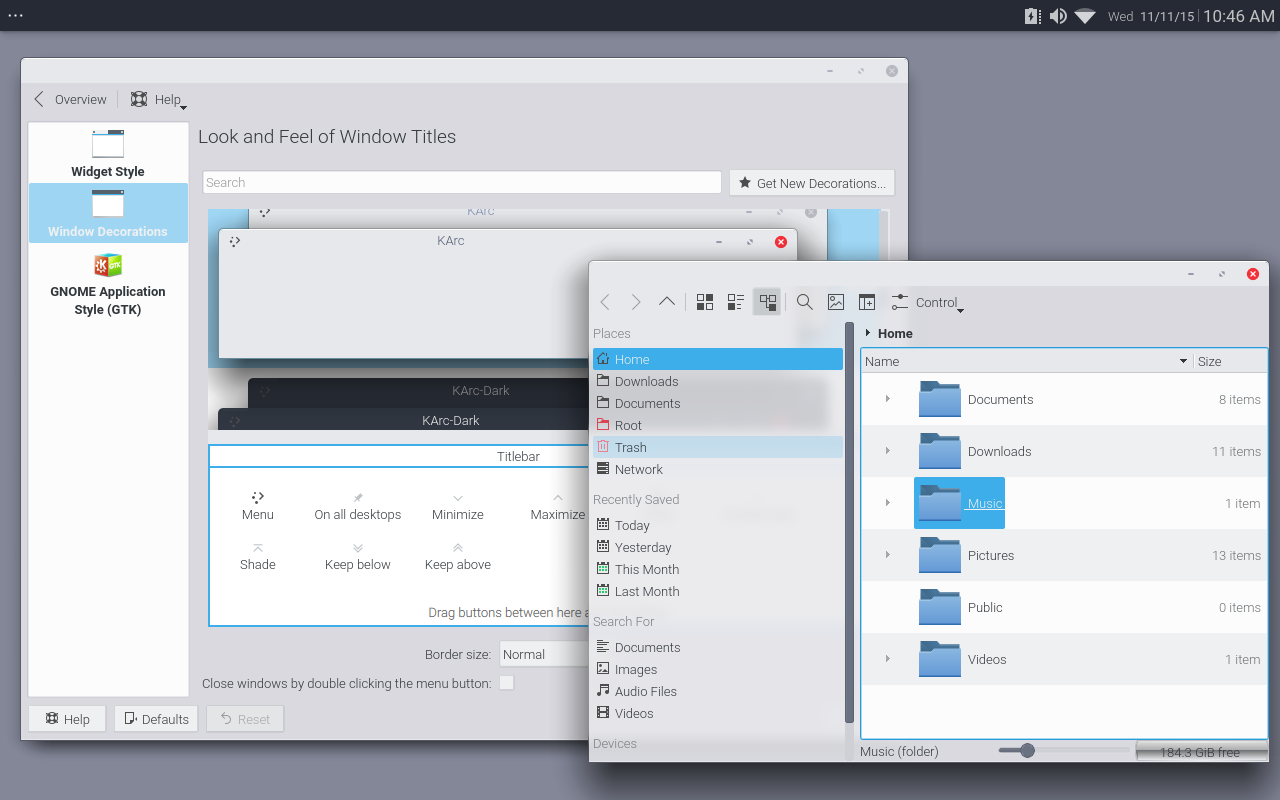Click the Home breadcrumb in location bar
1280x800 pixels.
tap(895, 333)
